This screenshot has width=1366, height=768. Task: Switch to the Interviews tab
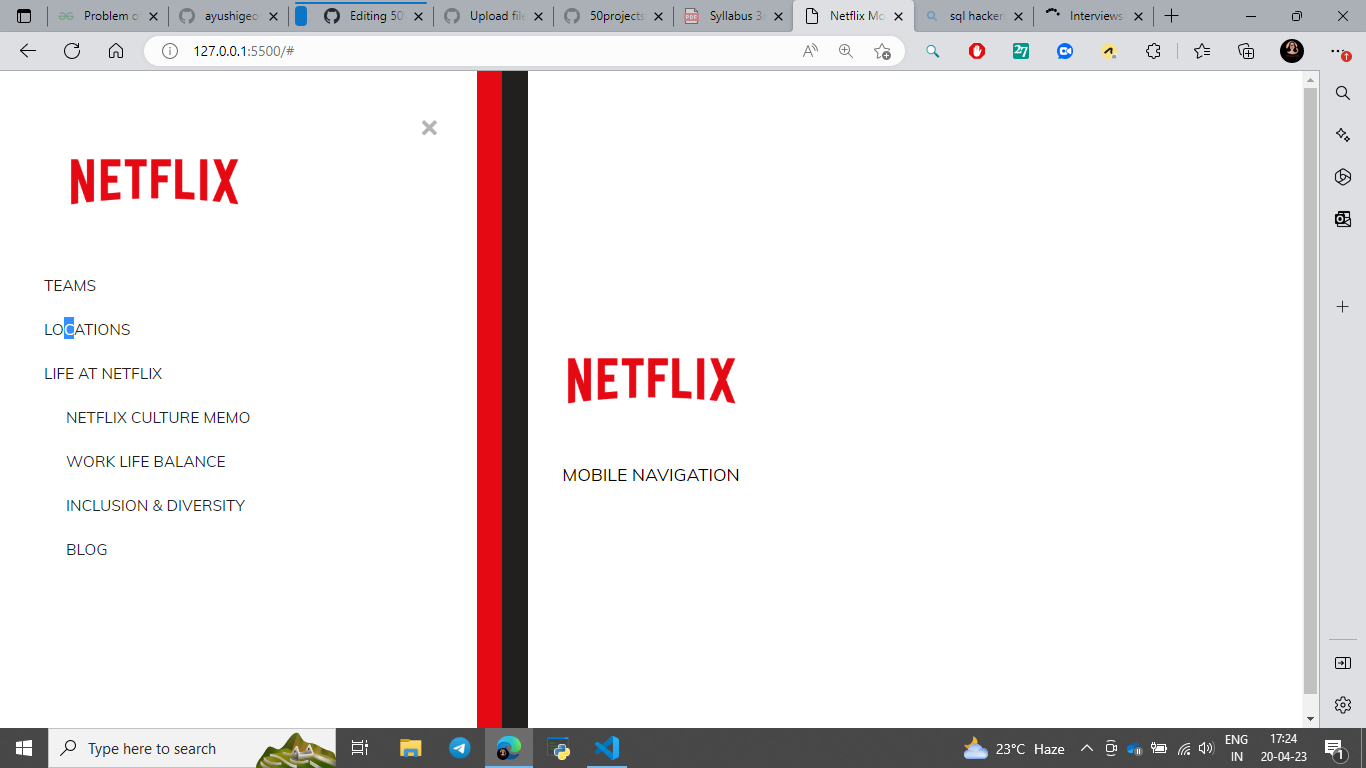point(1094,16)
